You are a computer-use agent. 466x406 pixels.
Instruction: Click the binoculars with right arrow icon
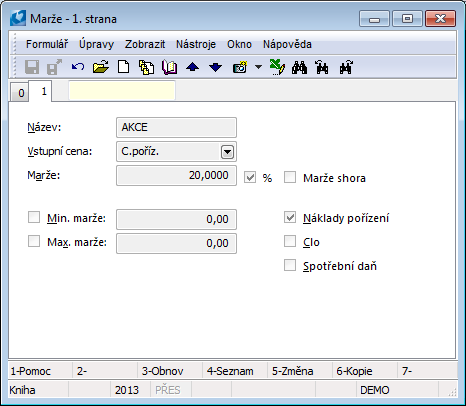pyautogui.click(x=346, y=67)
